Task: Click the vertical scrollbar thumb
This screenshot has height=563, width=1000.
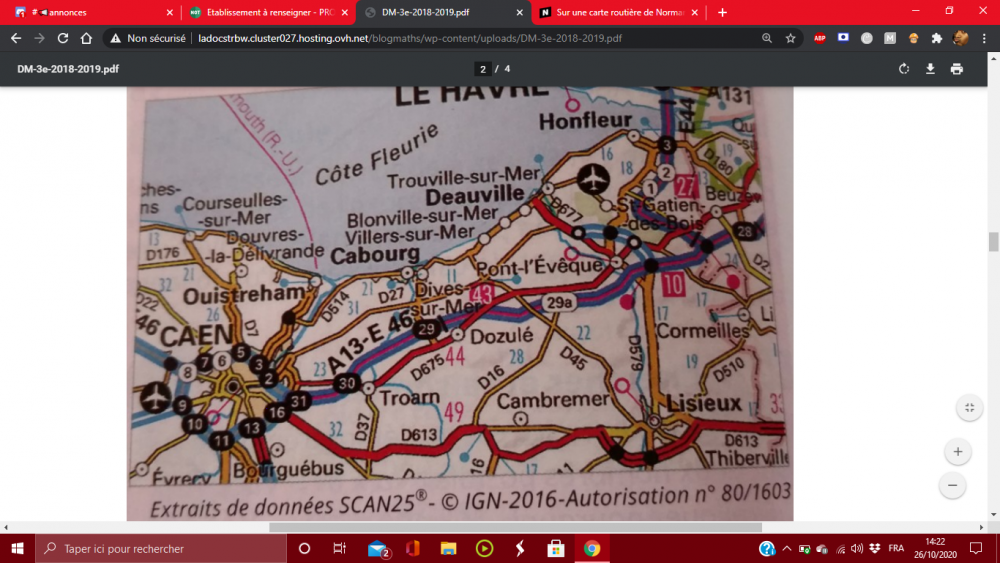Action: tap(993, 242)
